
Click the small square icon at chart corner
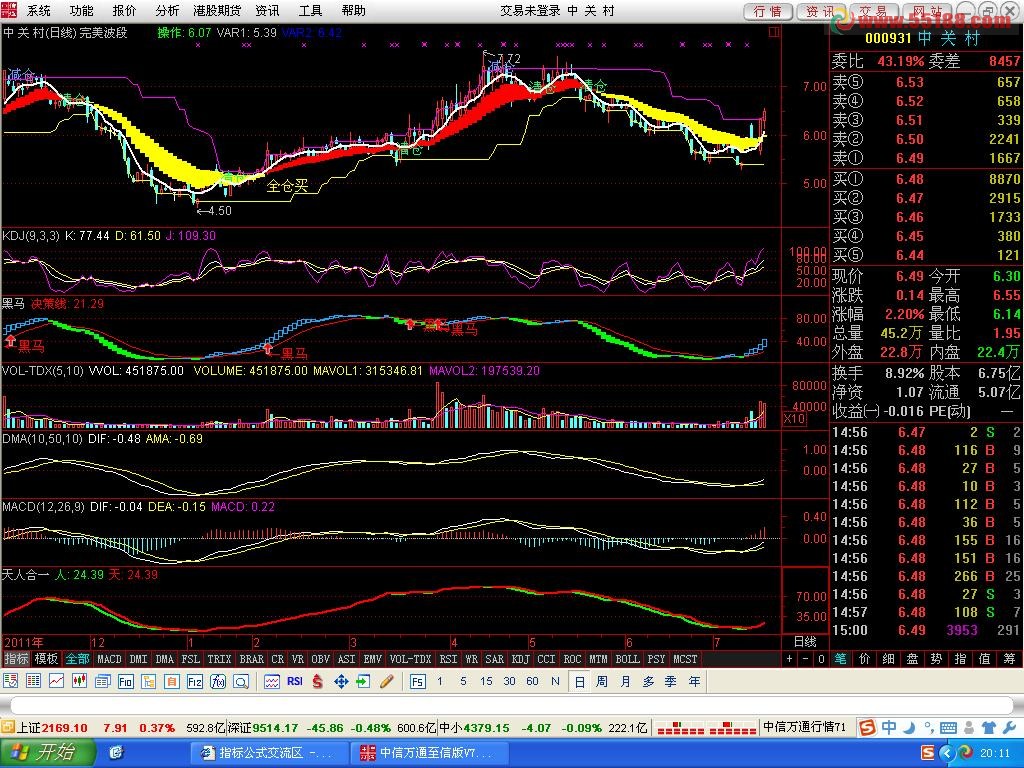pos(775,32)
